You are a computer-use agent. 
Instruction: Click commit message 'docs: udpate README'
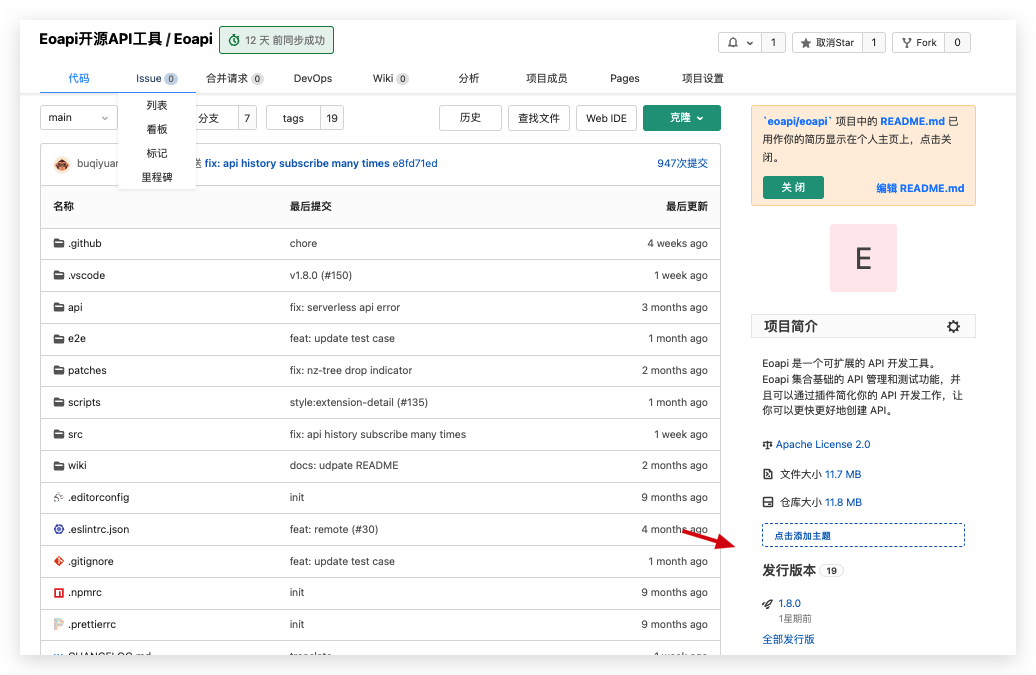point(344,465)
